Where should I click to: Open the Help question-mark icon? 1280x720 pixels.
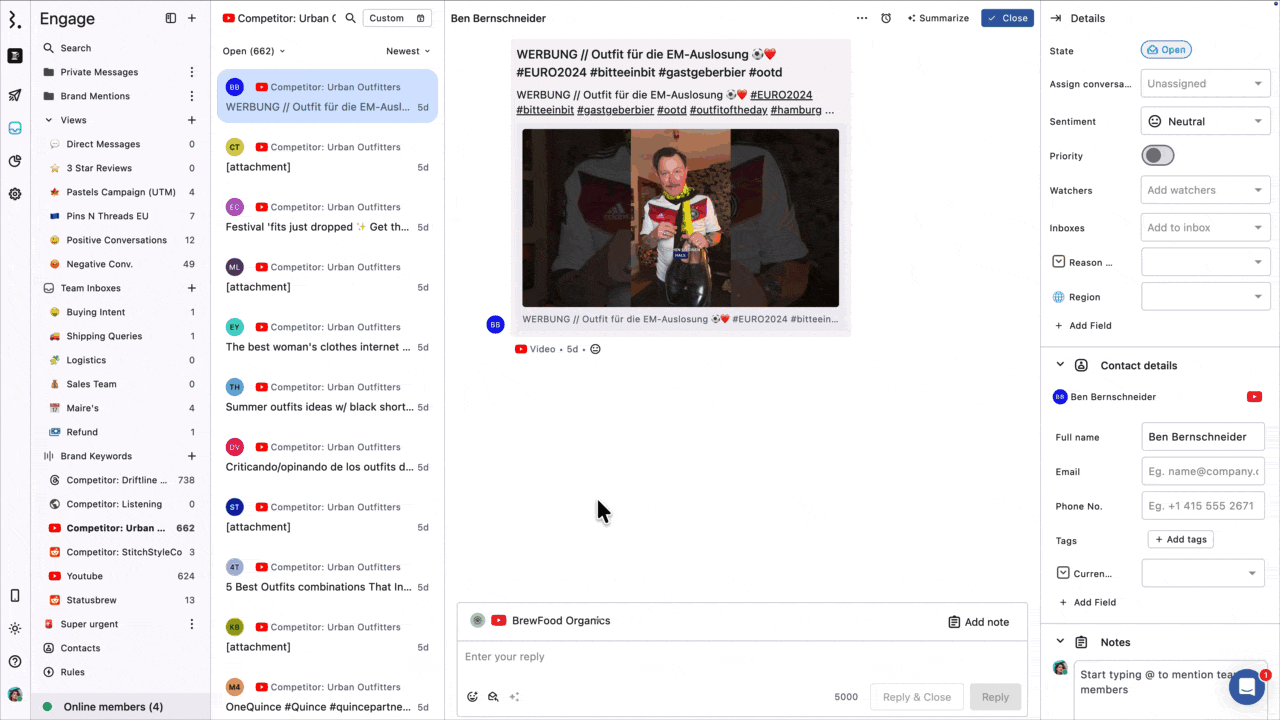(x=15, y=661)
